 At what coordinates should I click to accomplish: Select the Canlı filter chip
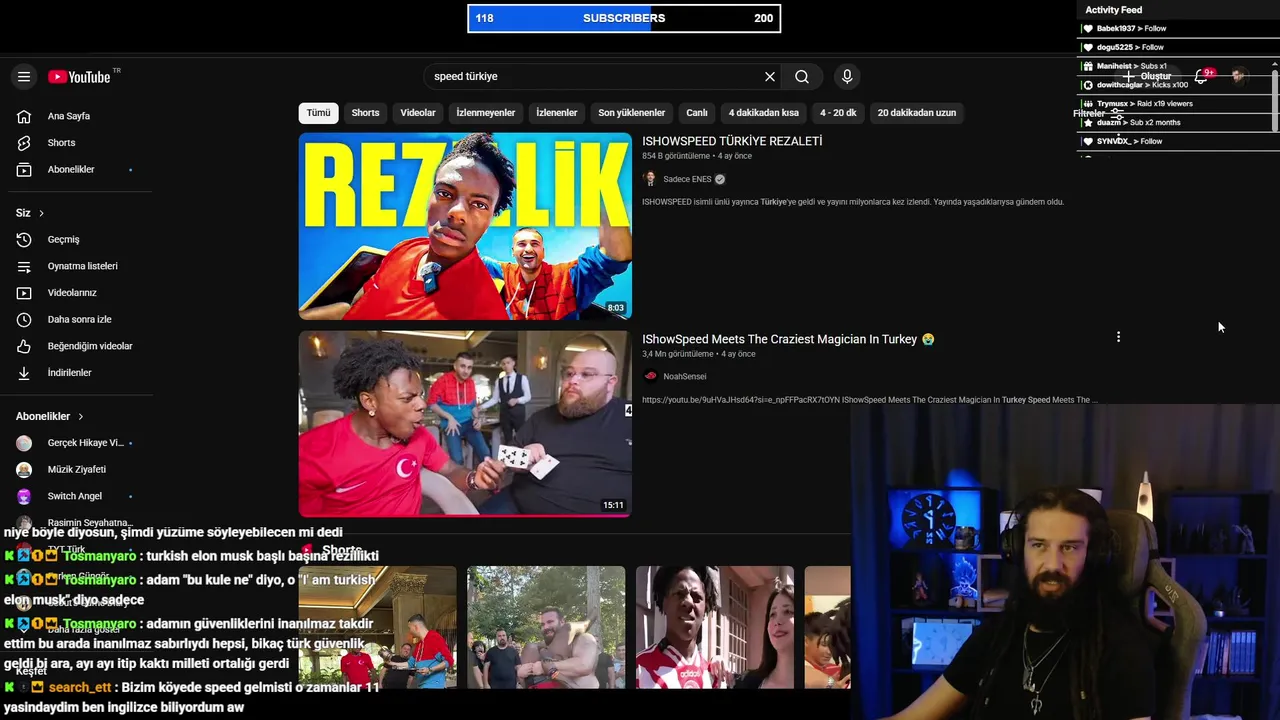tap(697, 113)
